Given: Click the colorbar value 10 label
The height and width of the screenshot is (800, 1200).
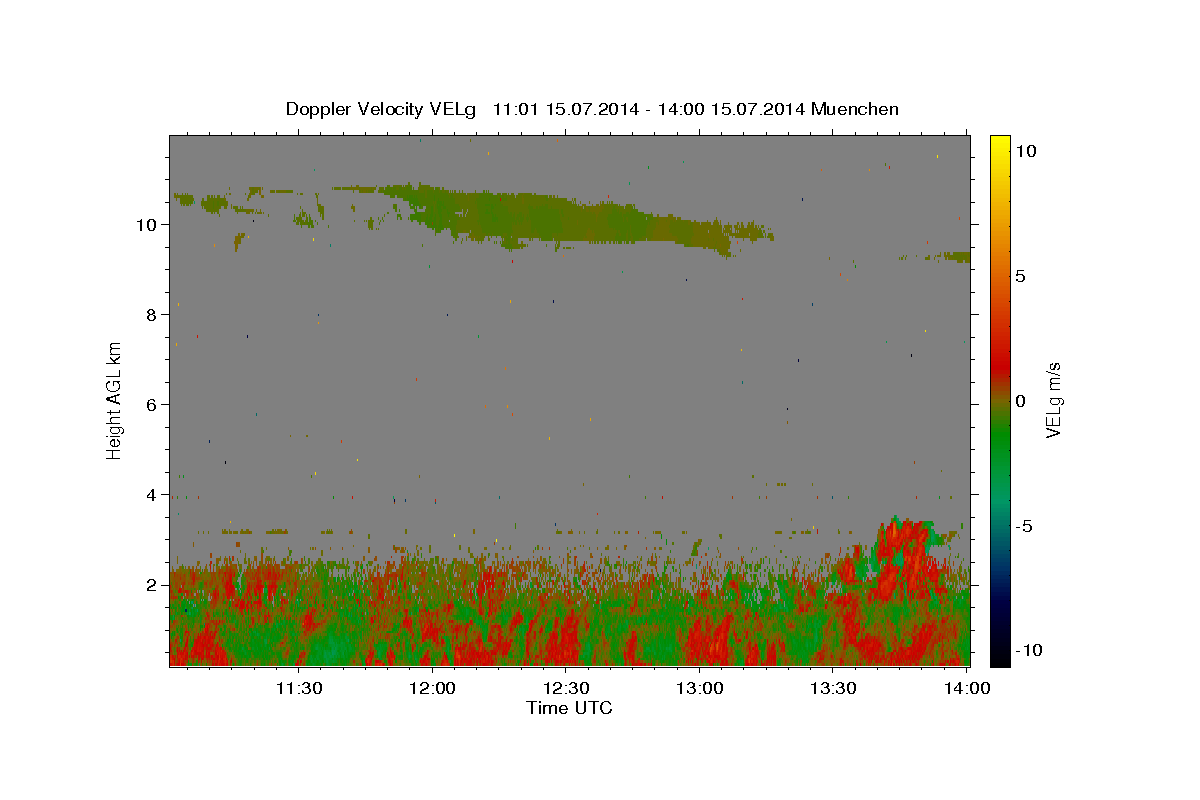Looking at the screenshot, I should click(1025, 151).
